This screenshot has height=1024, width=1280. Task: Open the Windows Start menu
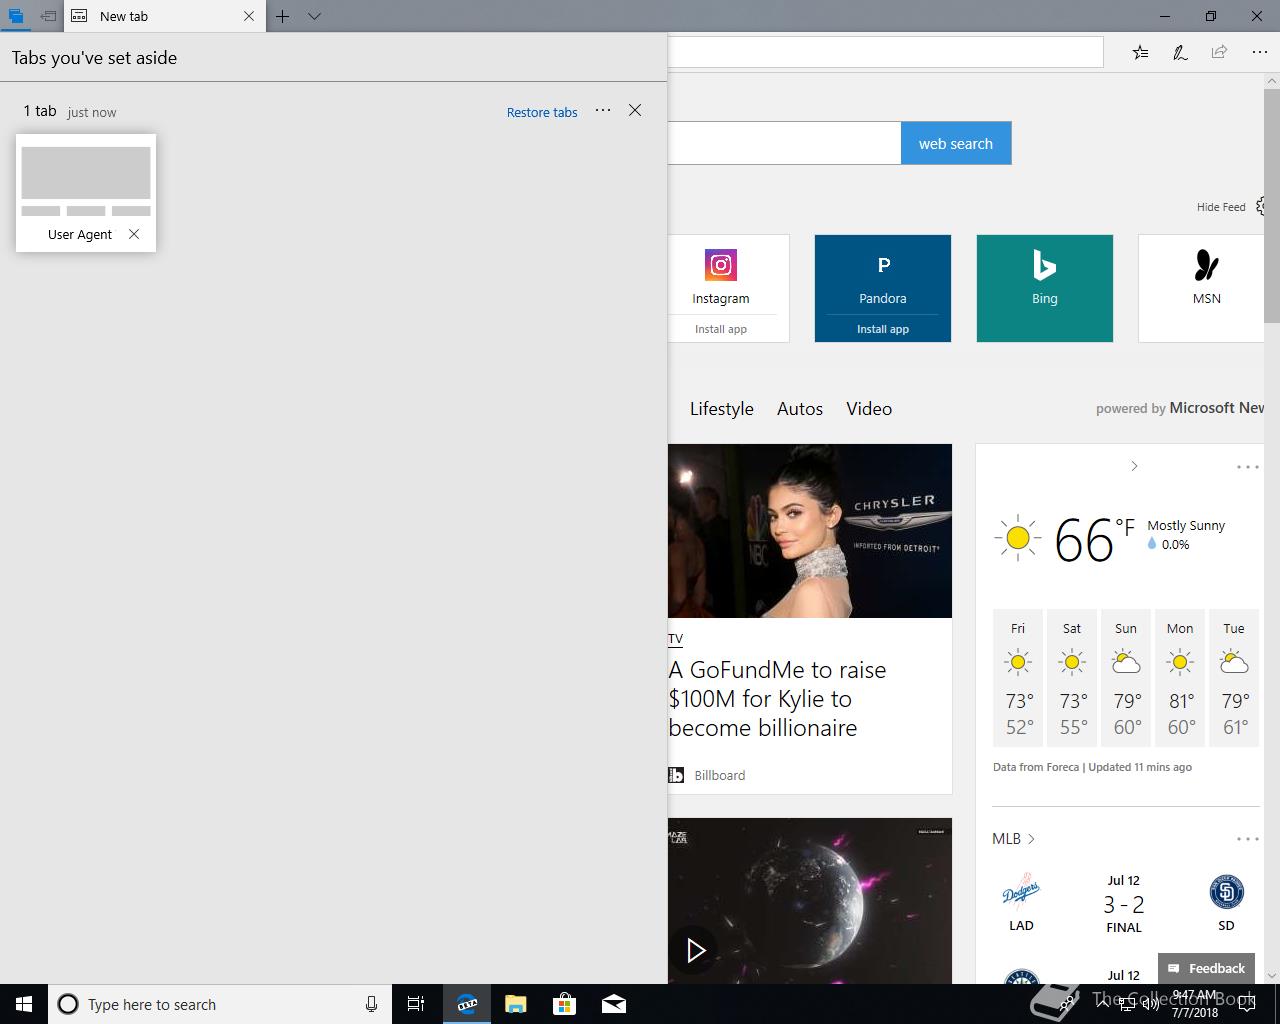24,1004
